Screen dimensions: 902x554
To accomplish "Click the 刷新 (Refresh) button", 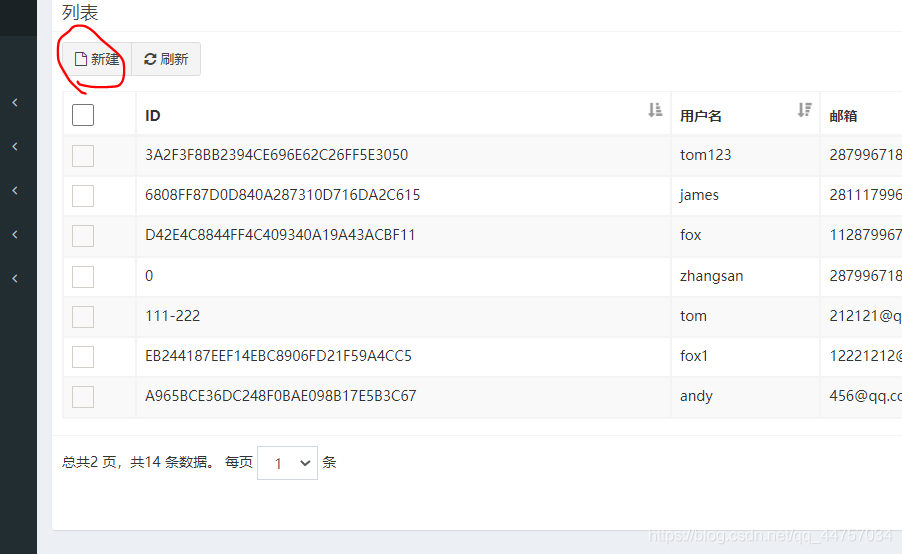I will 166,59.
